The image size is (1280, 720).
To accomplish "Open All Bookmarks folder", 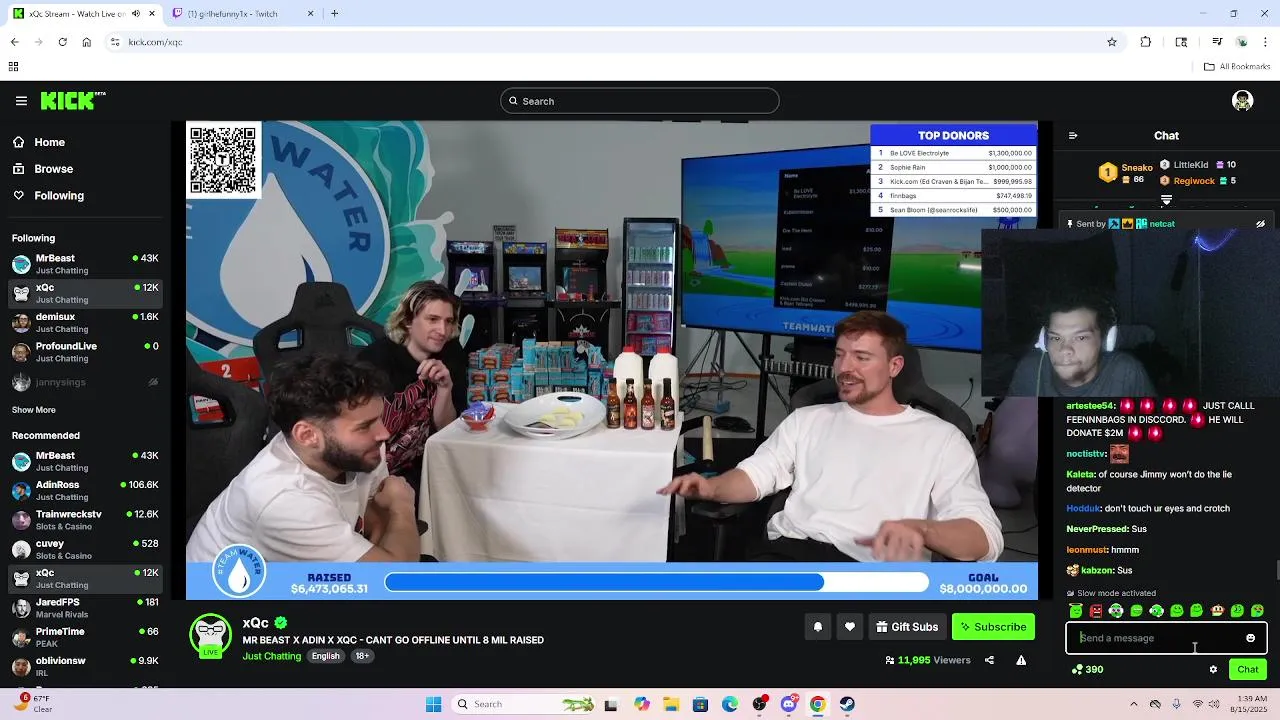I will 1237,67.
